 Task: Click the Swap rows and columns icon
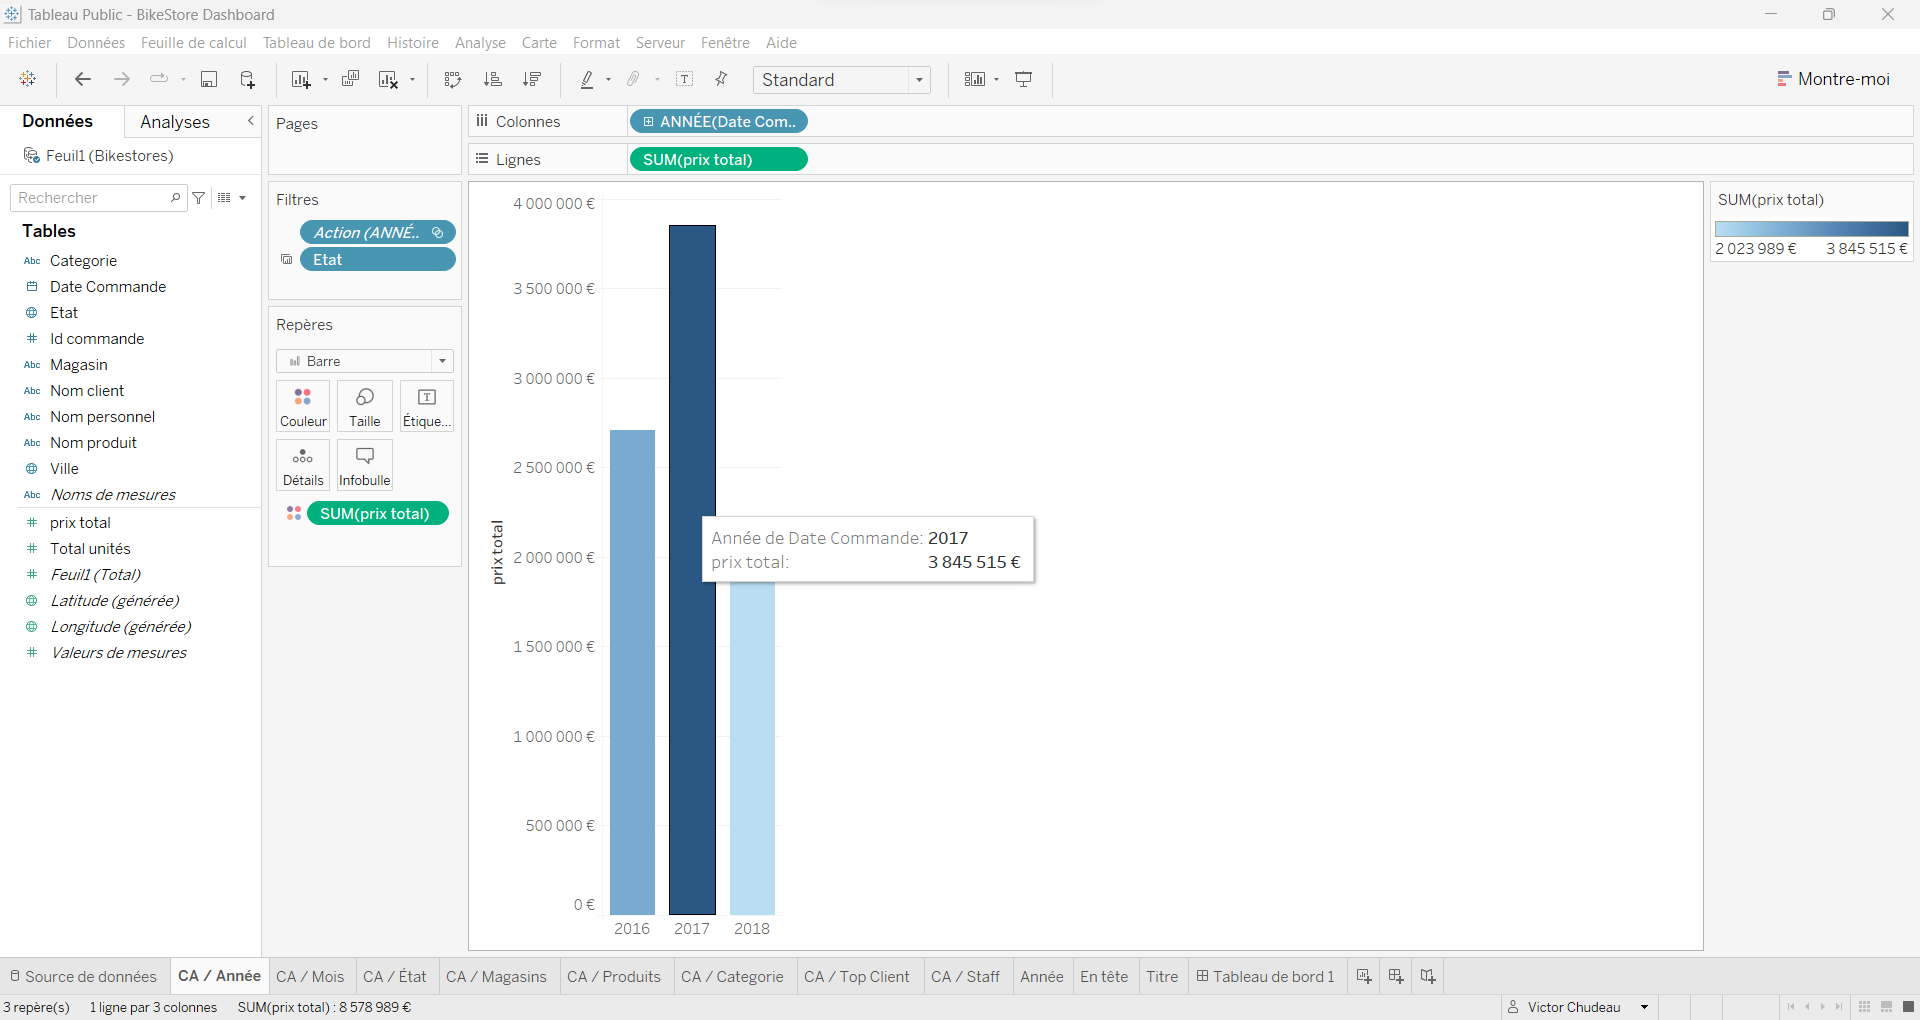[x=453, y=79]
